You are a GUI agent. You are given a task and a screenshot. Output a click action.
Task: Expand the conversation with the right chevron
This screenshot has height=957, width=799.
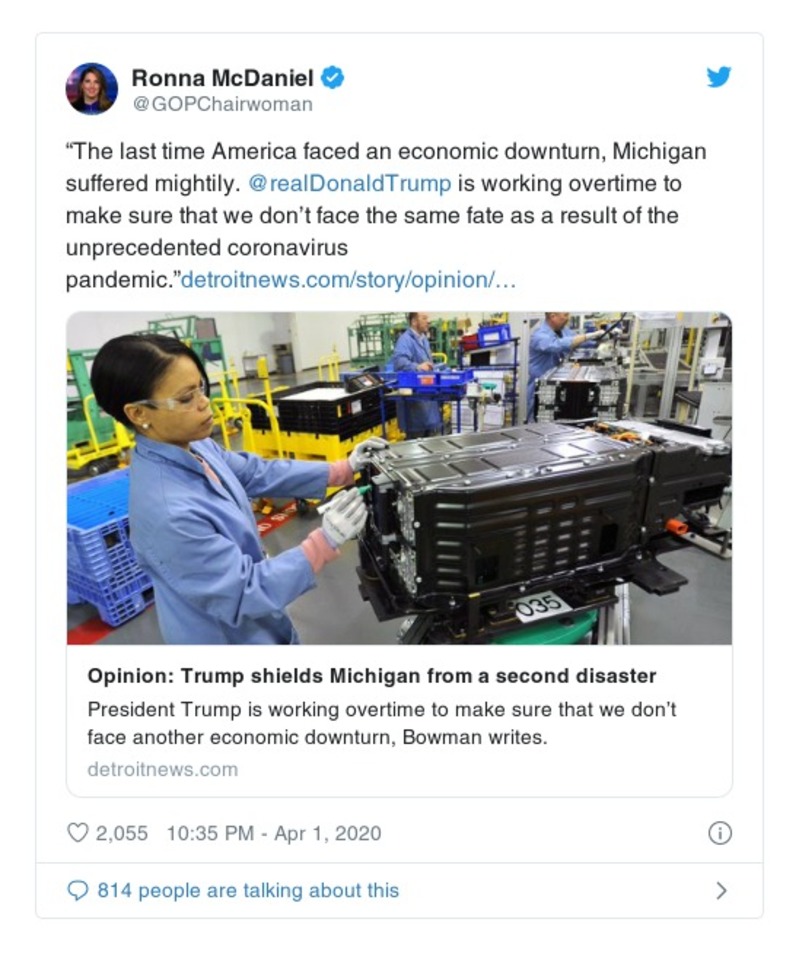(721, 890)
